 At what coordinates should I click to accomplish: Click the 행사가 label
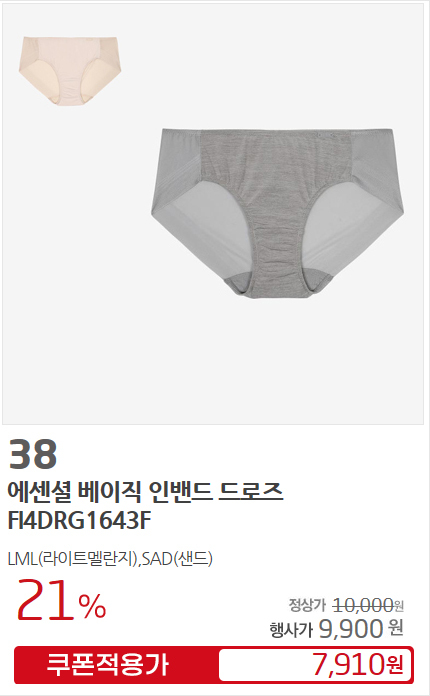pos(291,629)
